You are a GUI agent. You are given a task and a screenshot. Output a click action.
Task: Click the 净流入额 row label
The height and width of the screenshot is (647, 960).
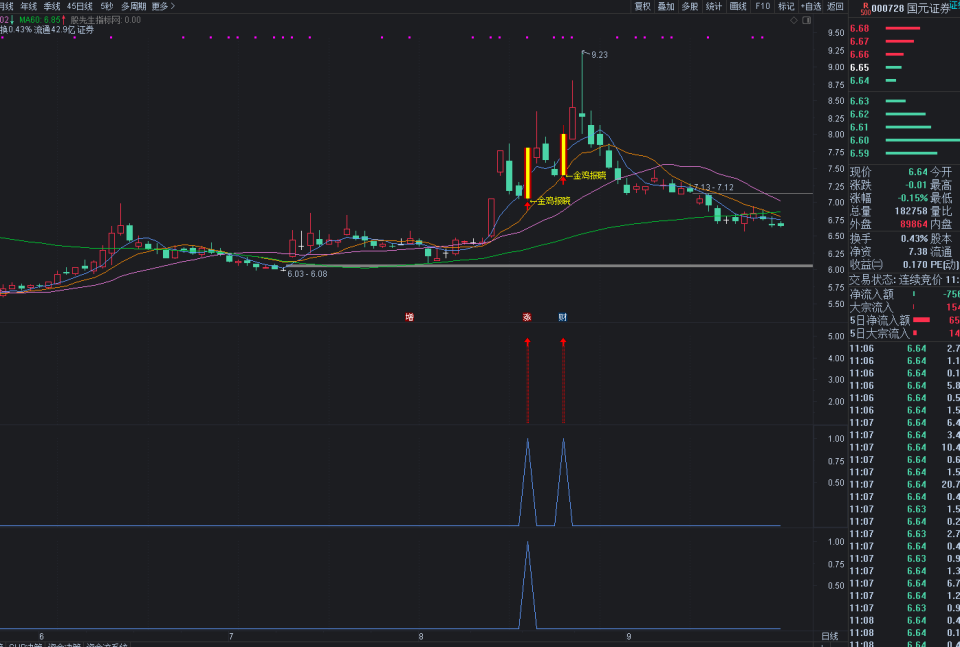click(871, 294)
